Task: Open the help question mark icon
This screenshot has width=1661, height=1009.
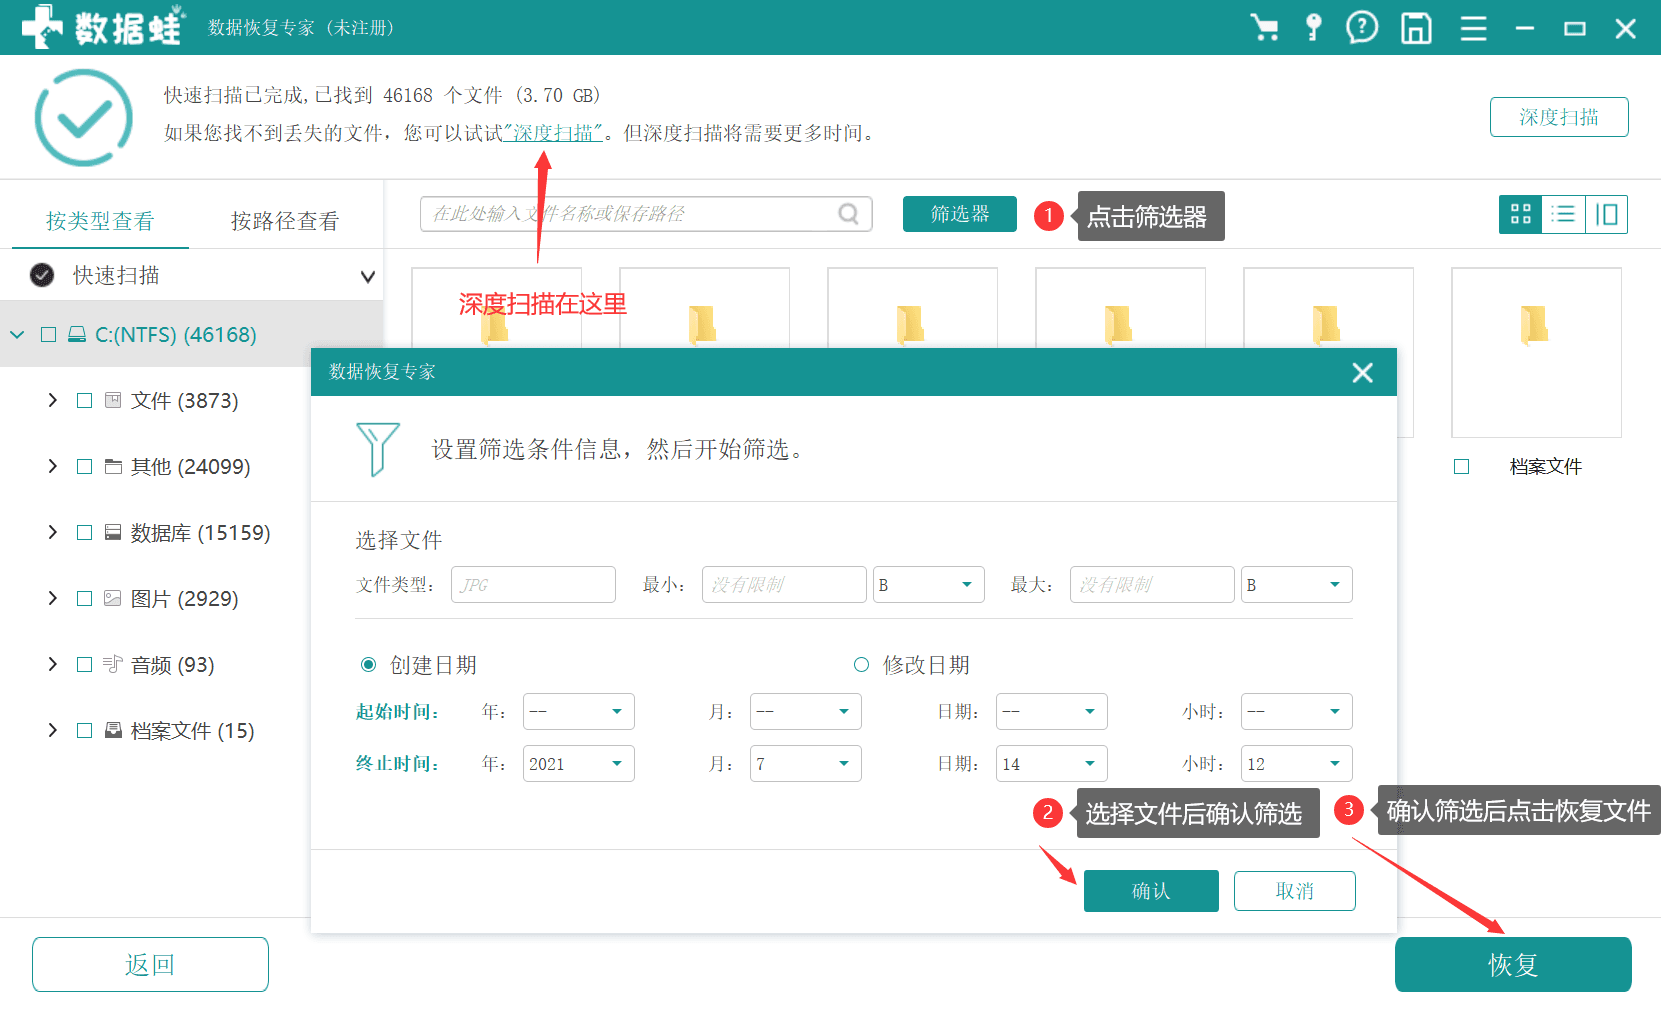Action: (x=1362, y=28)
